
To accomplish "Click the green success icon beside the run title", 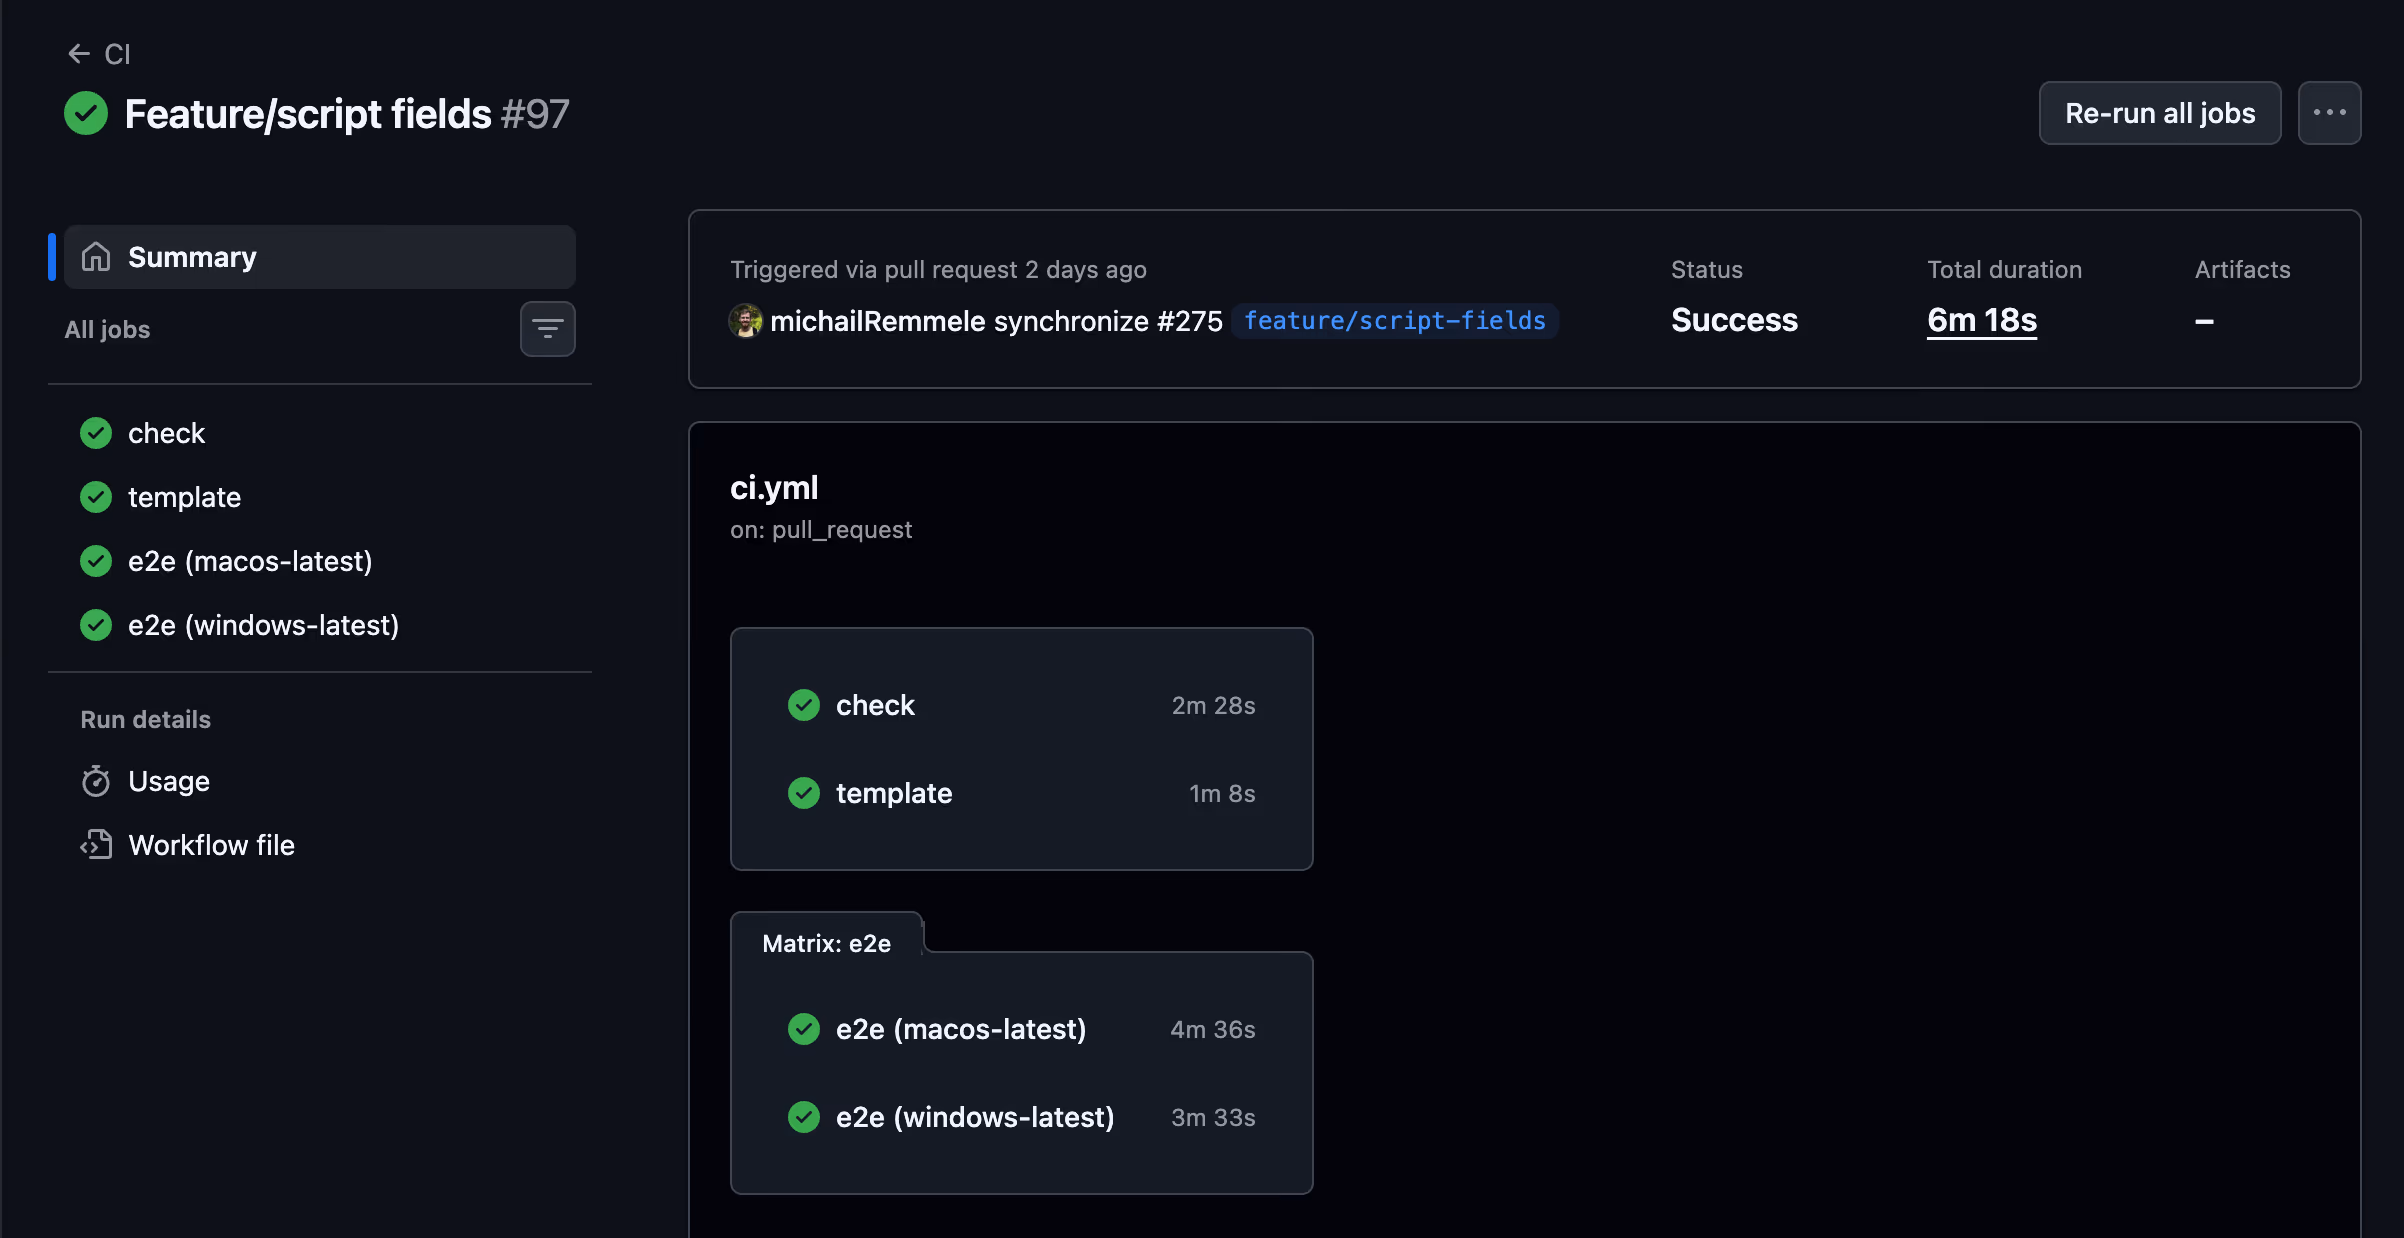I will pyautogui.click(x=86, y=113).
